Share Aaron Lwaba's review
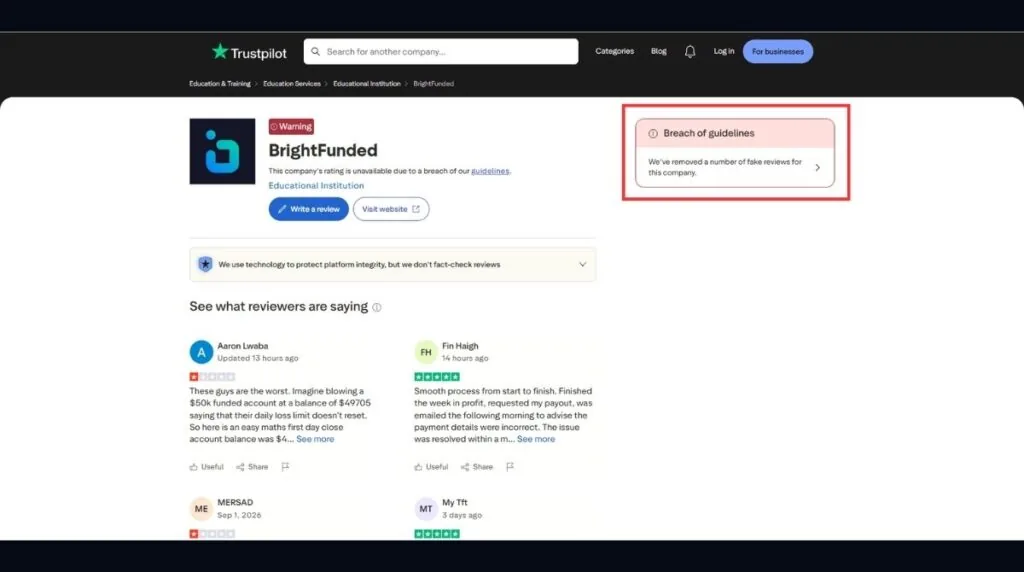This screenshot has width=1024, height=572. tap(252, 467)
